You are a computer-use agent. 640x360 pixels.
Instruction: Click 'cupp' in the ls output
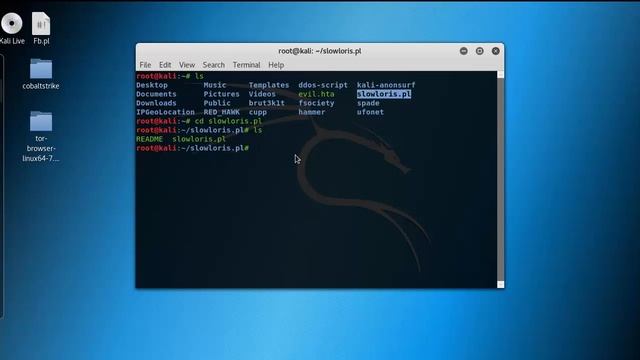258,112
